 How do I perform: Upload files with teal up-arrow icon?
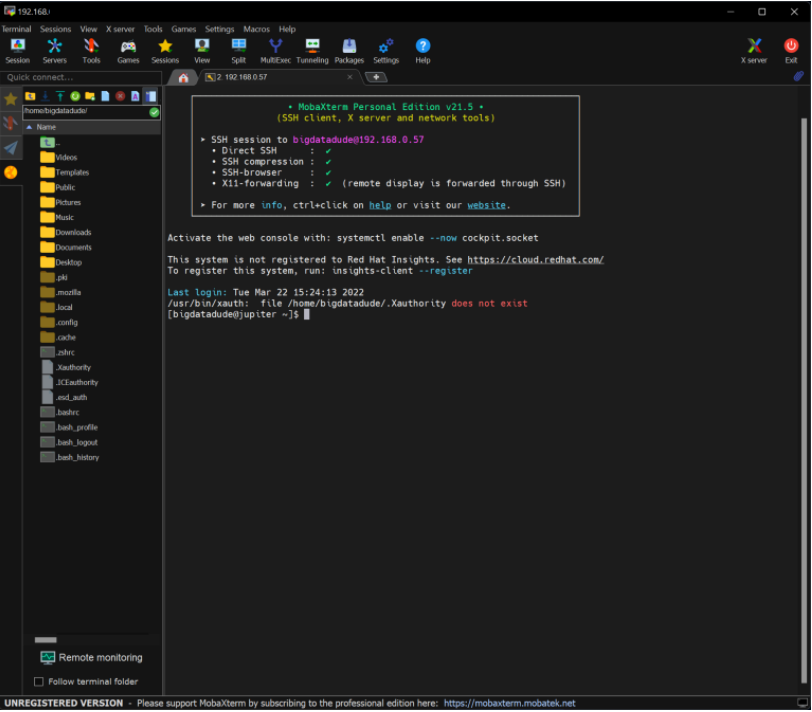(60, 96)
